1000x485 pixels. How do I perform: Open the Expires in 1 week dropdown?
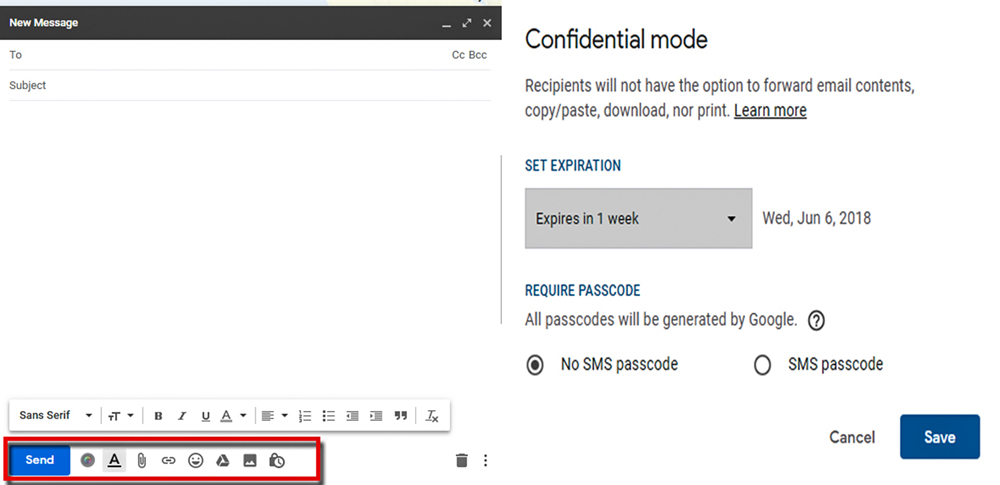click(x=638, y=218)
